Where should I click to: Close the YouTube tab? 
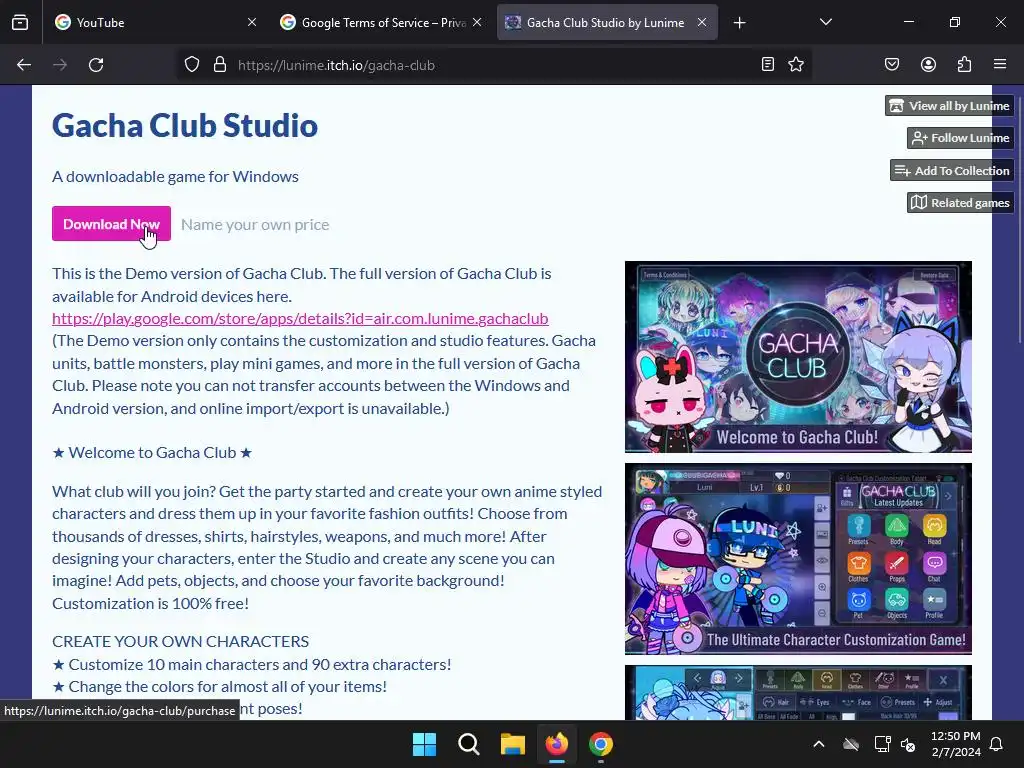tap(252, 22)
